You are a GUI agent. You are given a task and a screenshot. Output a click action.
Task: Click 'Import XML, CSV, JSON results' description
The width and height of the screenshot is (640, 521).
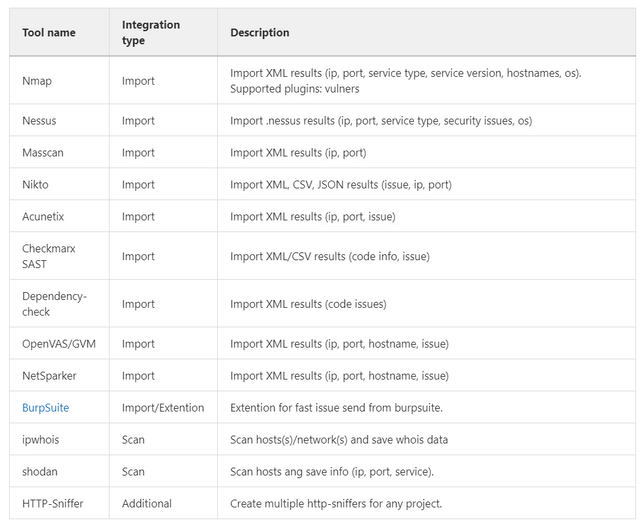coord(341,185)
